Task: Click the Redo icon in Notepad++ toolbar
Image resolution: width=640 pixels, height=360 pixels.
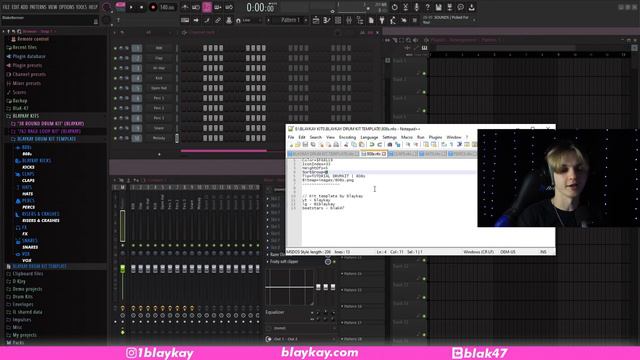Action: (380, 144)
